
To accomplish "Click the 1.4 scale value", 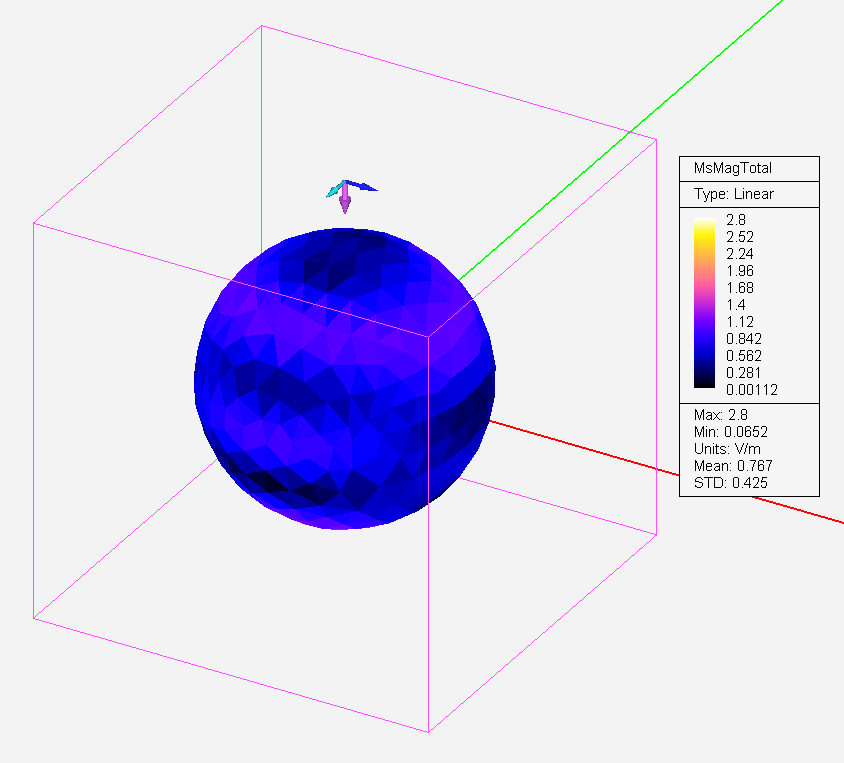I will [736, 305].
